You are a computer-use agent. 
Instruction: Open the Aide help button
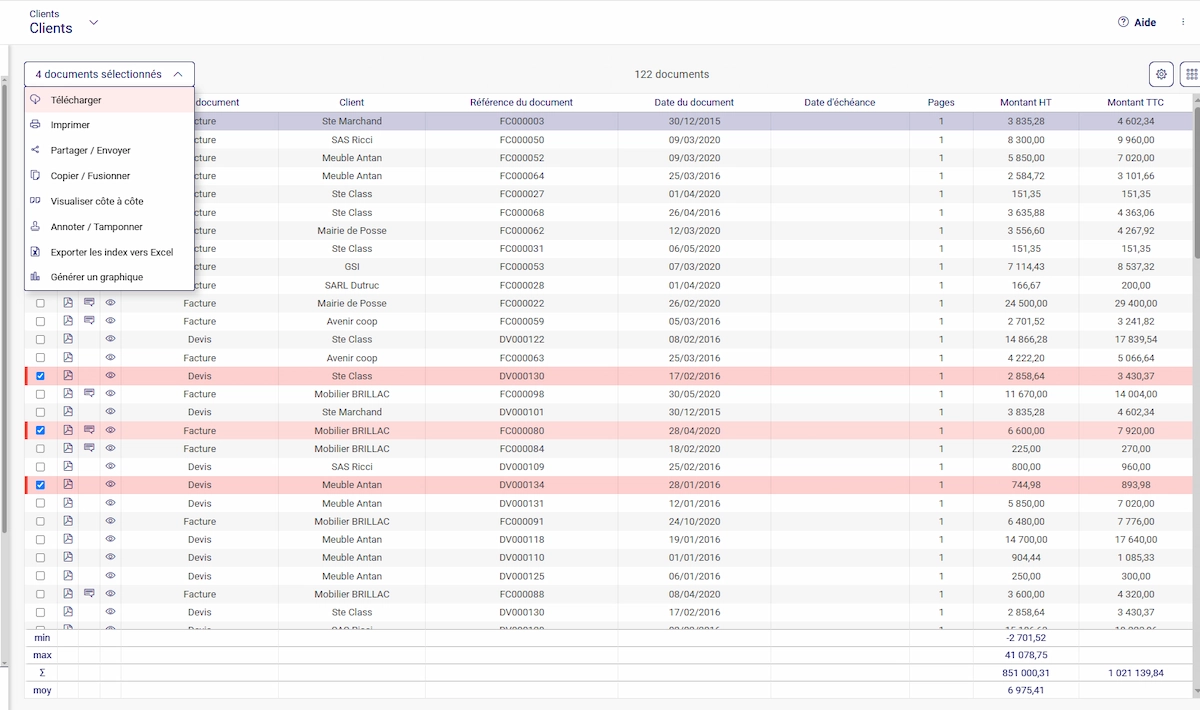(1137, 22)
